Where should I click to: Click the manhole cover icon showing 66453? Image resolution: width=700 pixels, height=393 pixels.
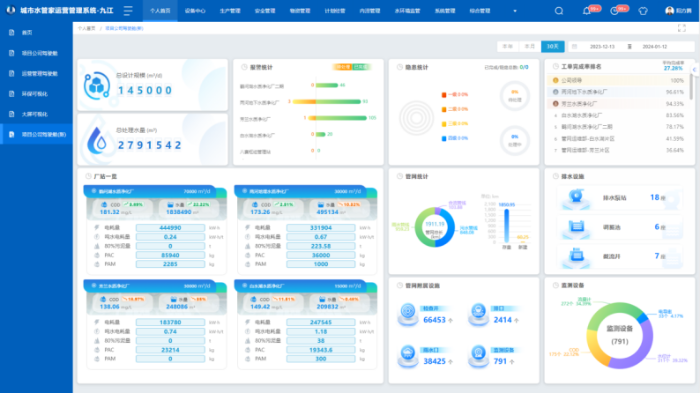point(408,314)
